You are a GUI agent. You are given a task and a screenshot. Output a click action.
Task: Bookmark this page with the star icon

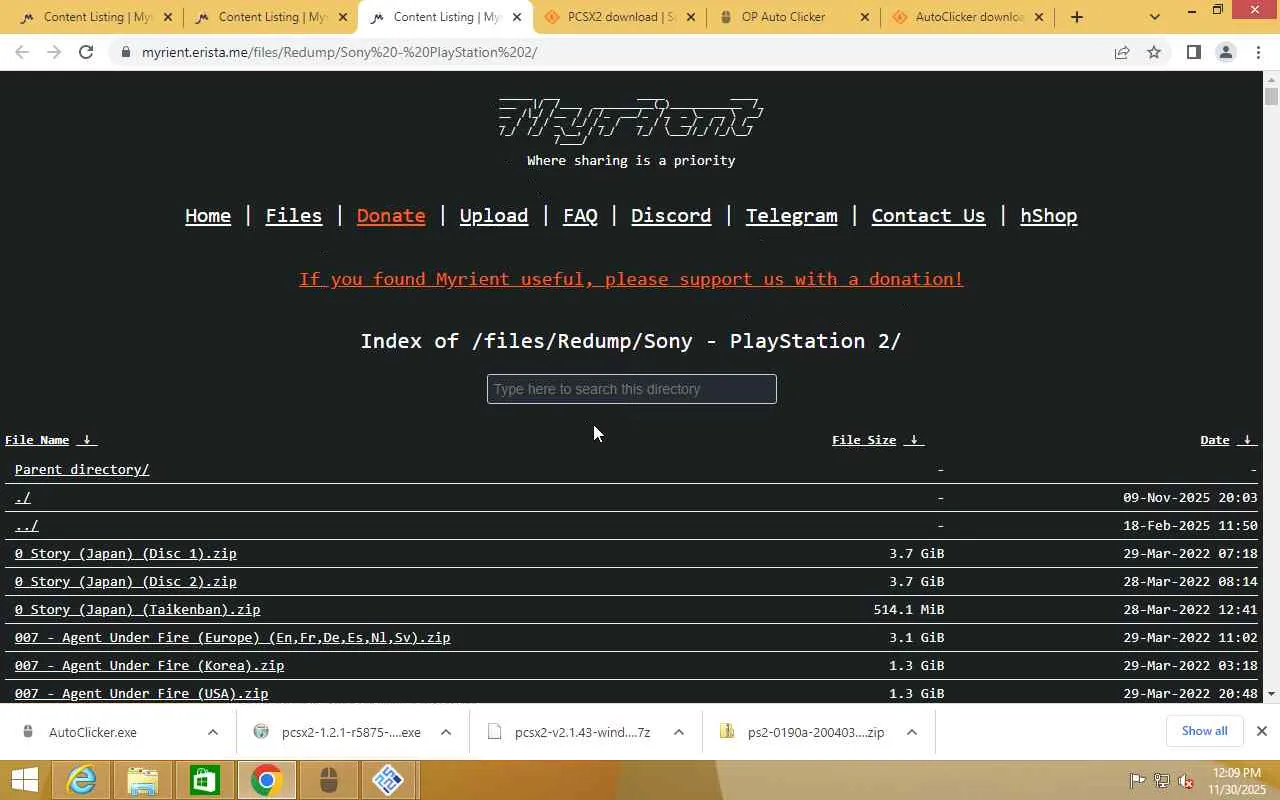click(1154, 52)
